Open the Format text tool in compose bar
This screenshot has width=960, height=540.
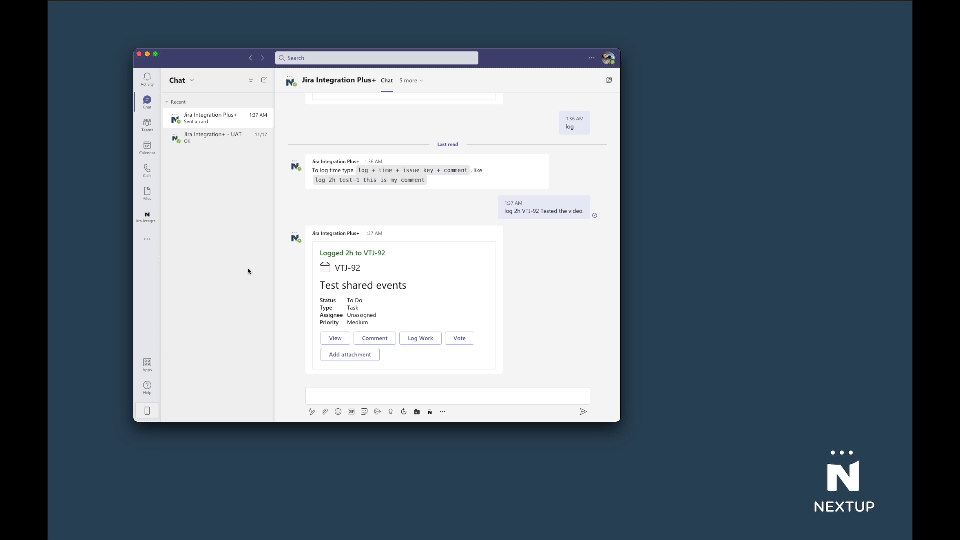312,411
